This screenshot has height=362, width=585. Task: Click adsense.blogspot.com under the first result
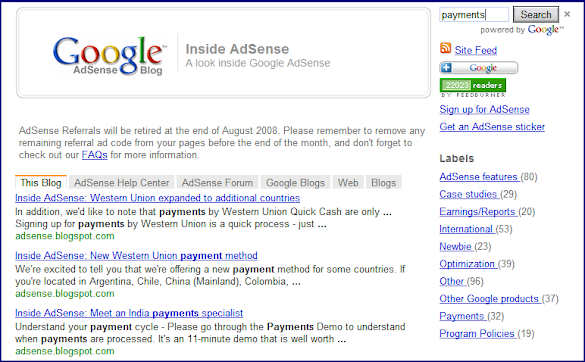tap(65, 236)
